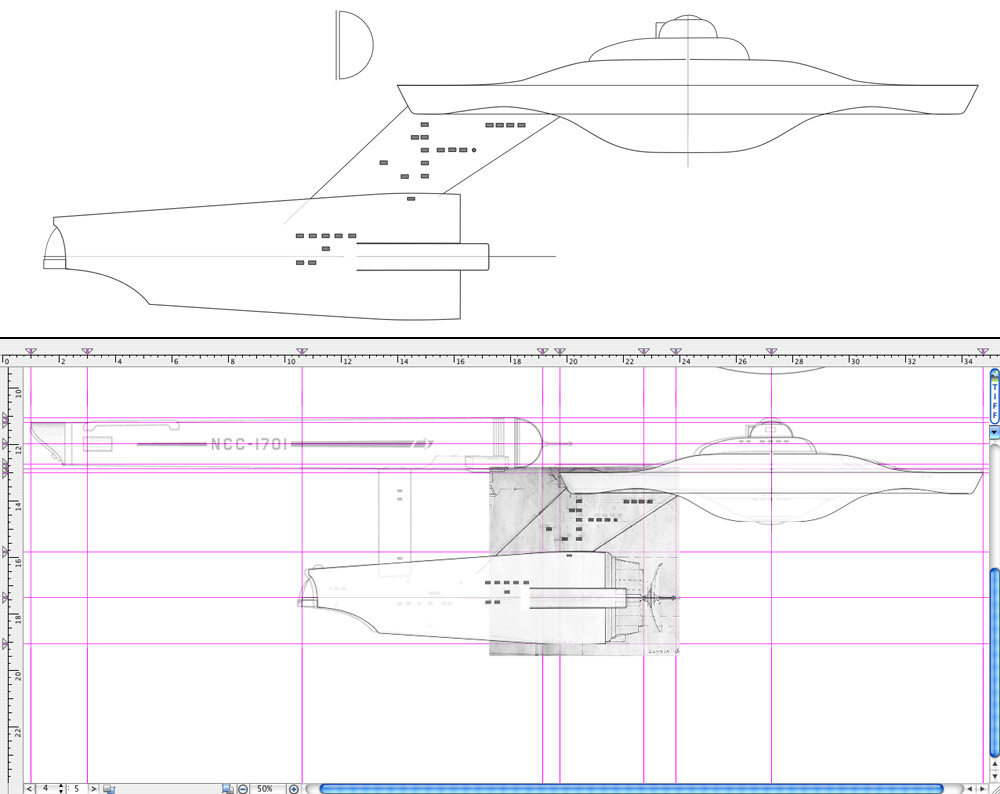Go to next page with right arrow
1000x794 pixels.
coord(93,789)
